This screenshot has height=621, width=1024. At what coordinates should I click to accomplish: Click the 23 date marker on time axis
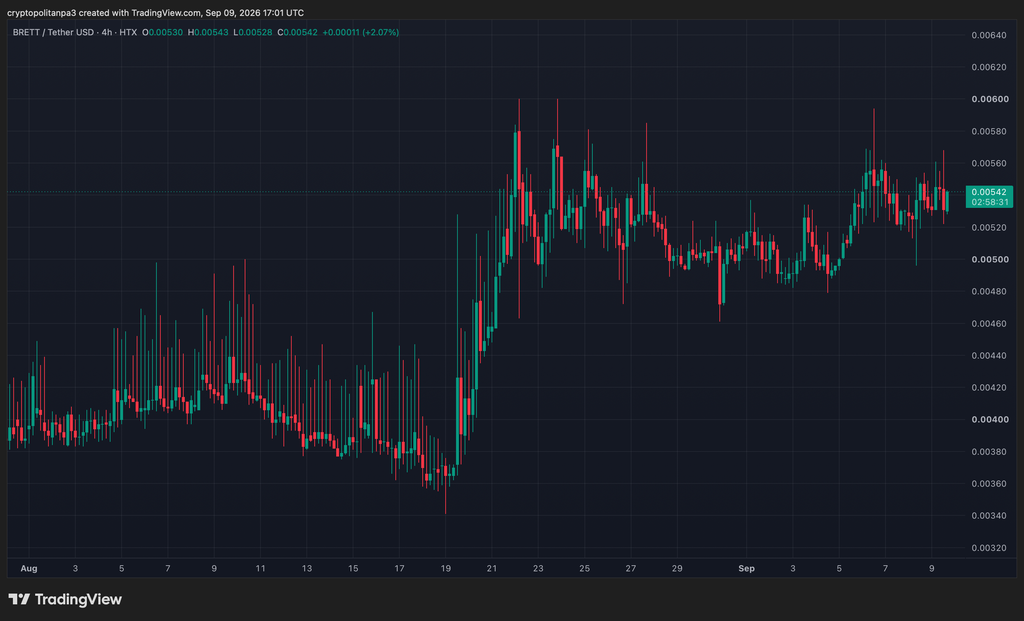(538, 569)
